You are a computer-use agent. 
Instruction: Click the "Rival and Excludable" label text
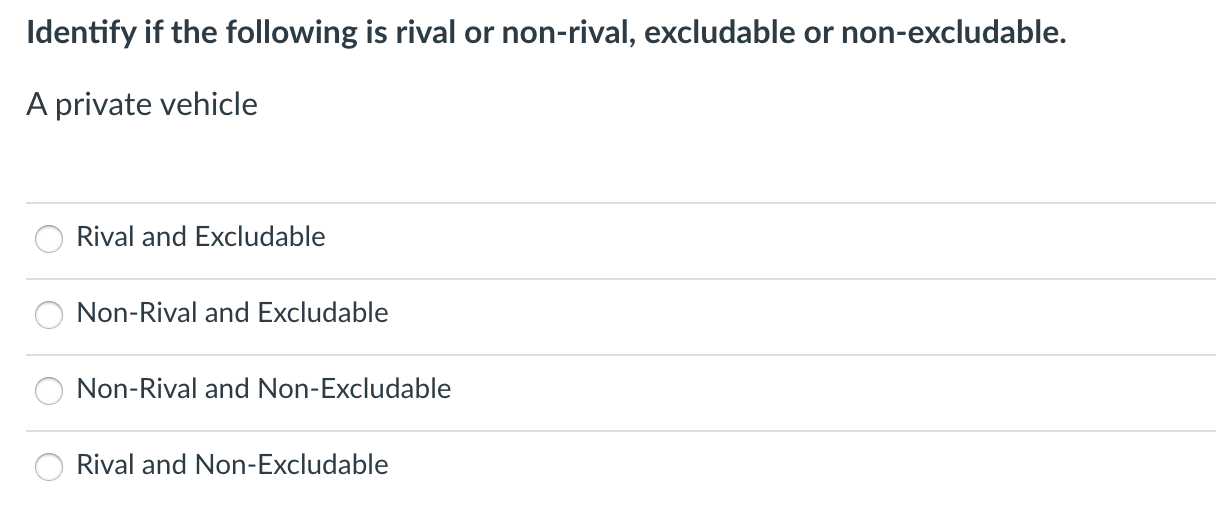point(201,237)
